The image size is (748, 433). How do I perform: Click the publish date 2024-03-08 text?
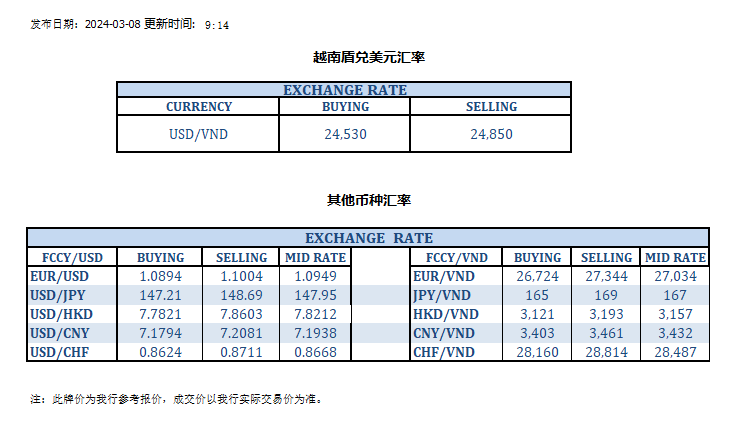(111, 24)
